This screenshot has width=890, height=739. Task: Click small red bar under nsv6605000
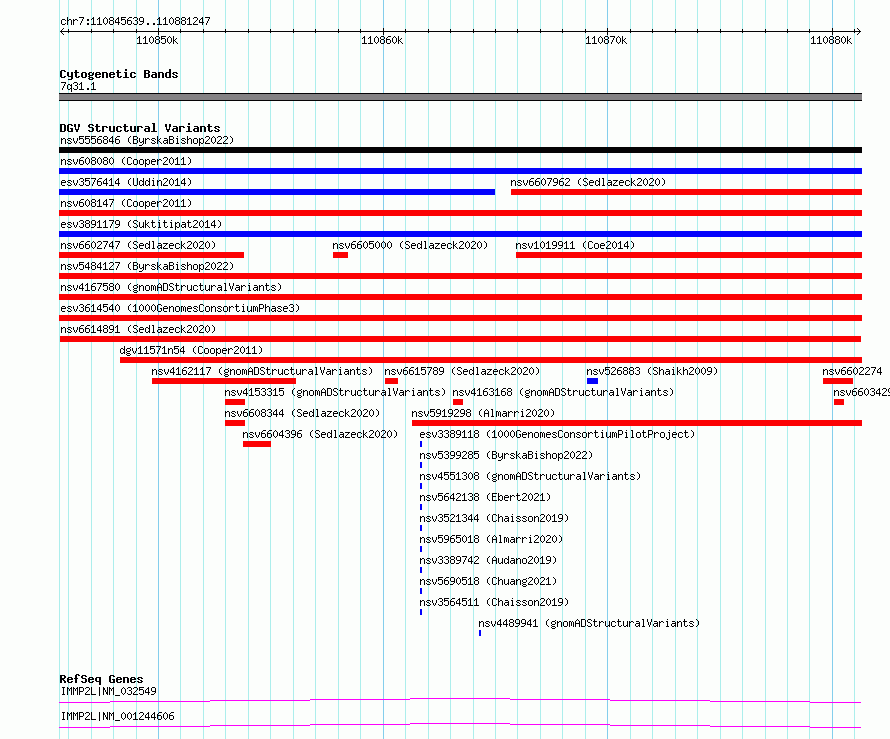point(341,255)
